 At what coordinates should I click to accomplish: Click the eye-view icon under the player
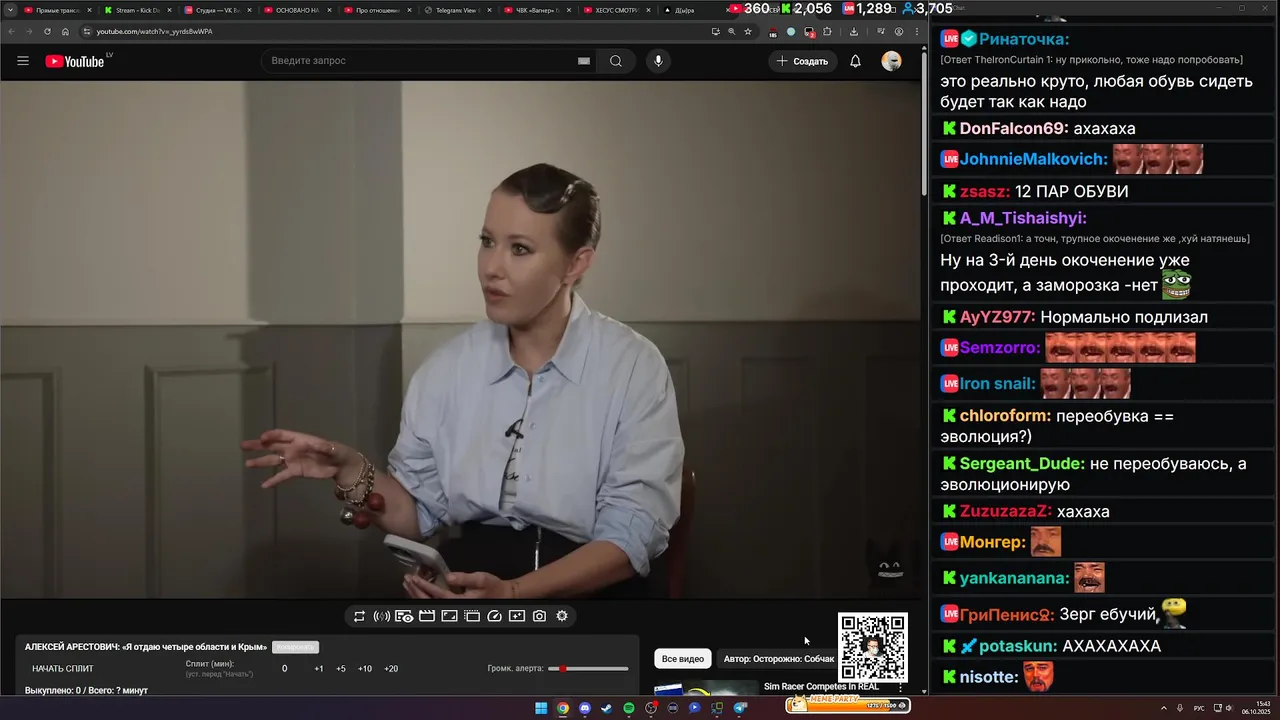(404, 616)
